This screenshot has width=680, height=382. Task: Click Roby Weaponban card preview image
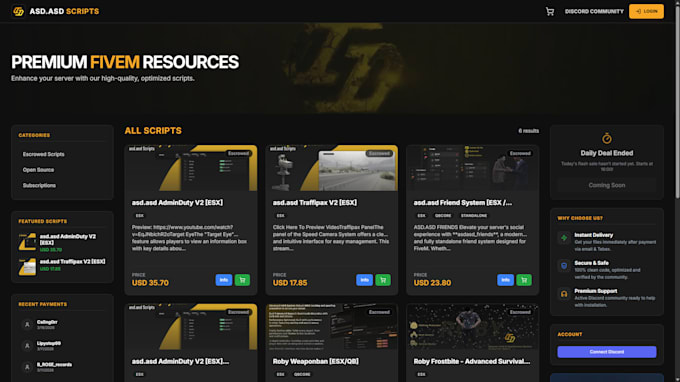332,326
